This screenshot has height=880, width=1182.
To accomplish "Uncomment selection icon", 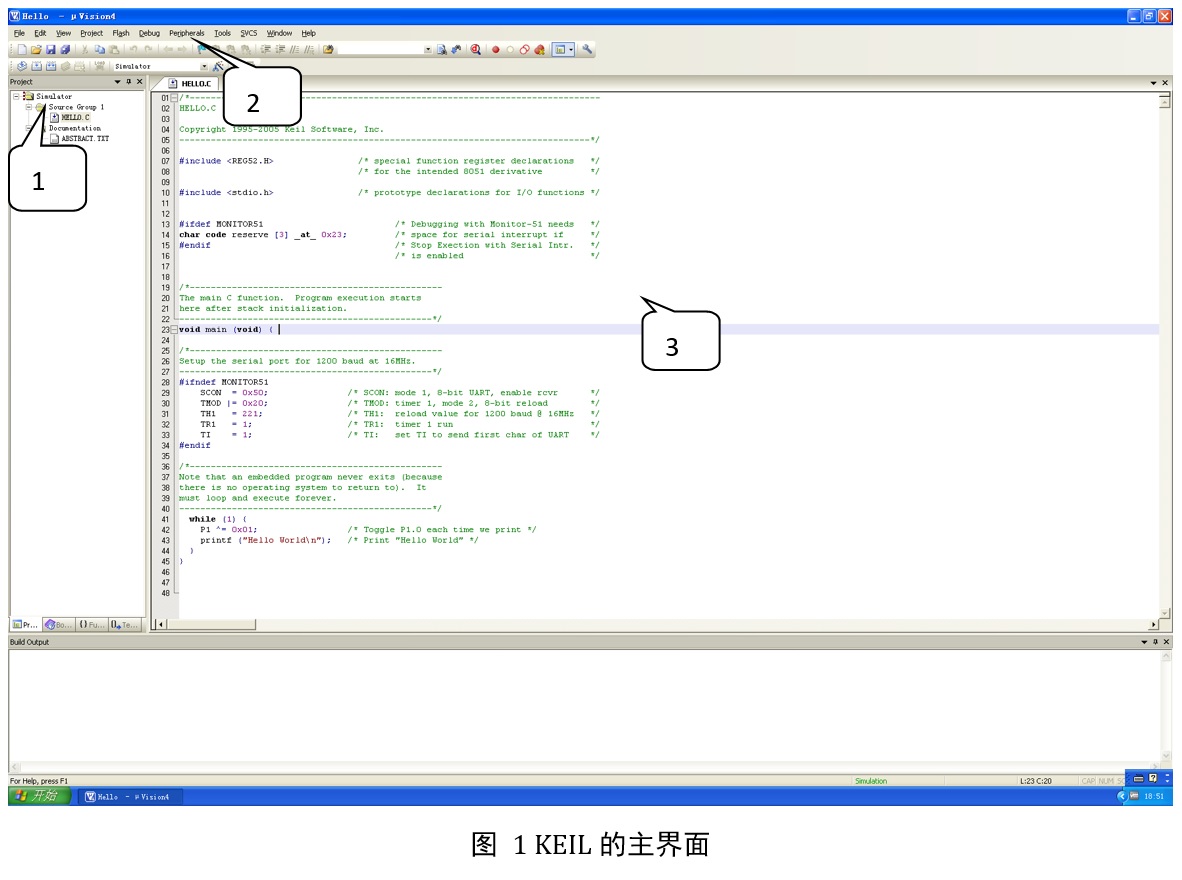I will [x=309, y=50].
